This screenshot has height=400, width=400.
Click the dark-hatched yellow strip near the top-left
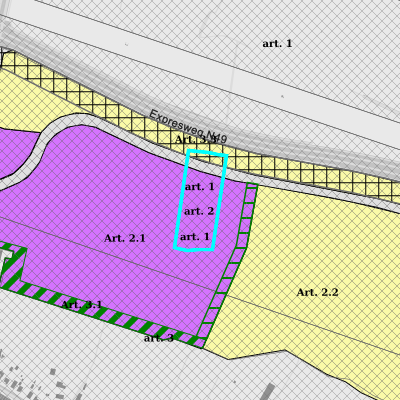point(67,88)
